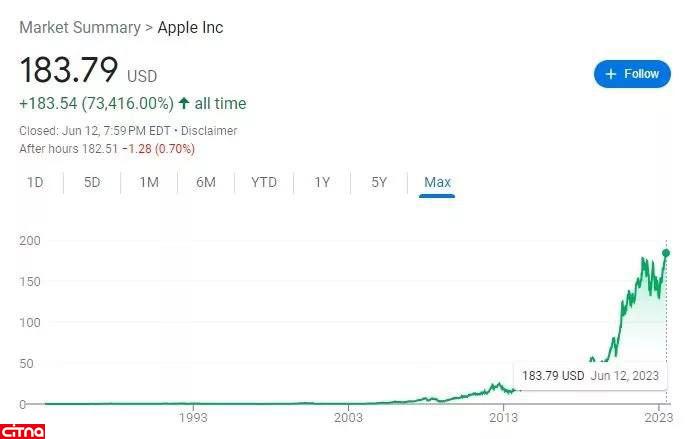Select the Max range tab
The width and height of the screenshot is (695, 439).
437,182
